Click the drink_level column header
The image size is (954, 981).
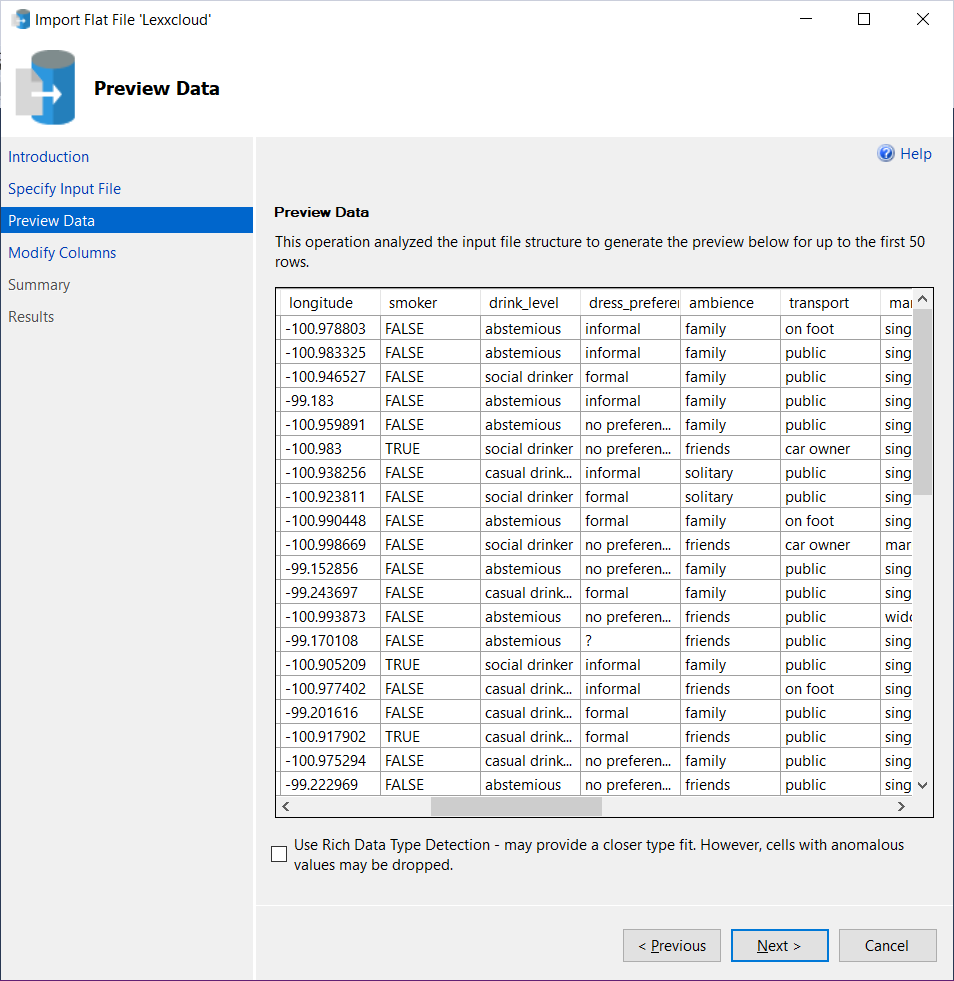(x=530, y=303)
